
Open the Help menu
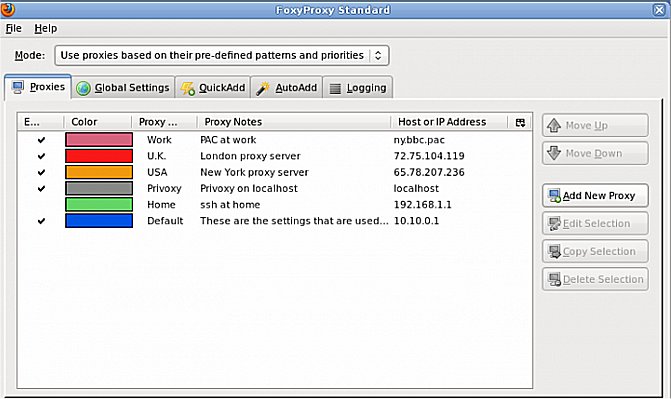(x=46, y=28)
